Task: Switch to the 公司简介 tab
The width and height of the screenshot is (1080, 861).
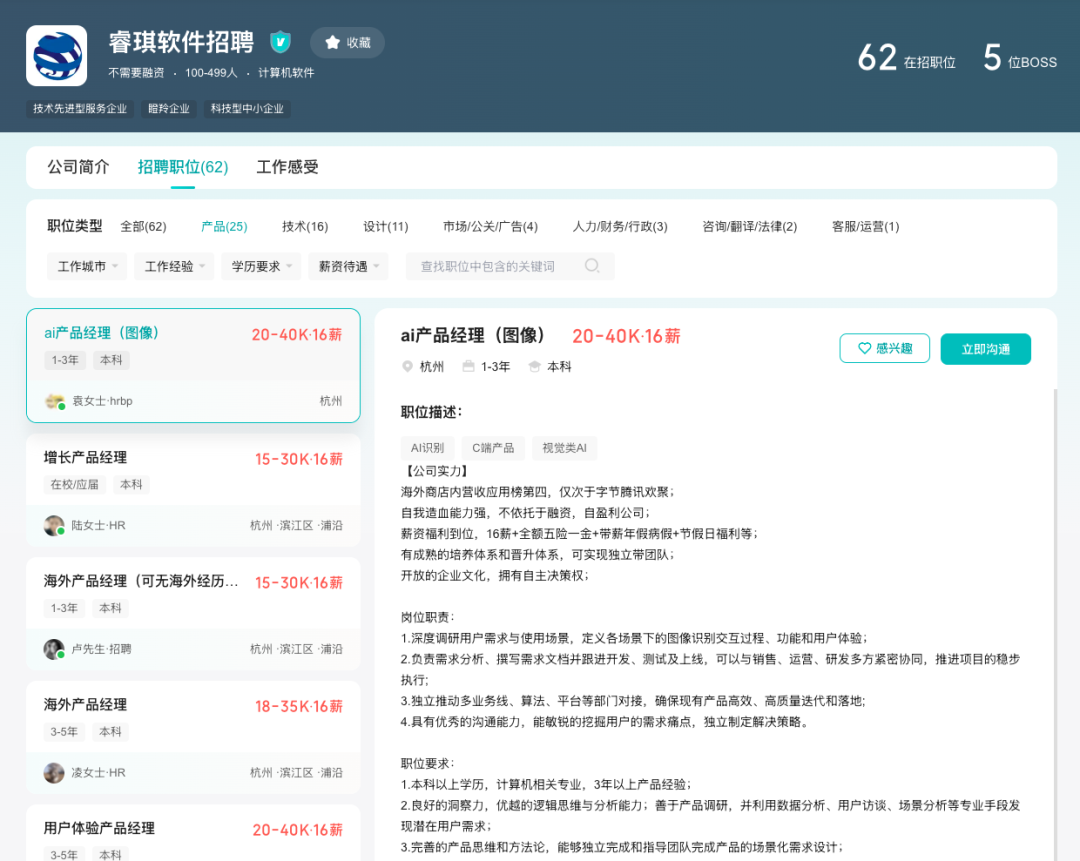Action: 78,167
